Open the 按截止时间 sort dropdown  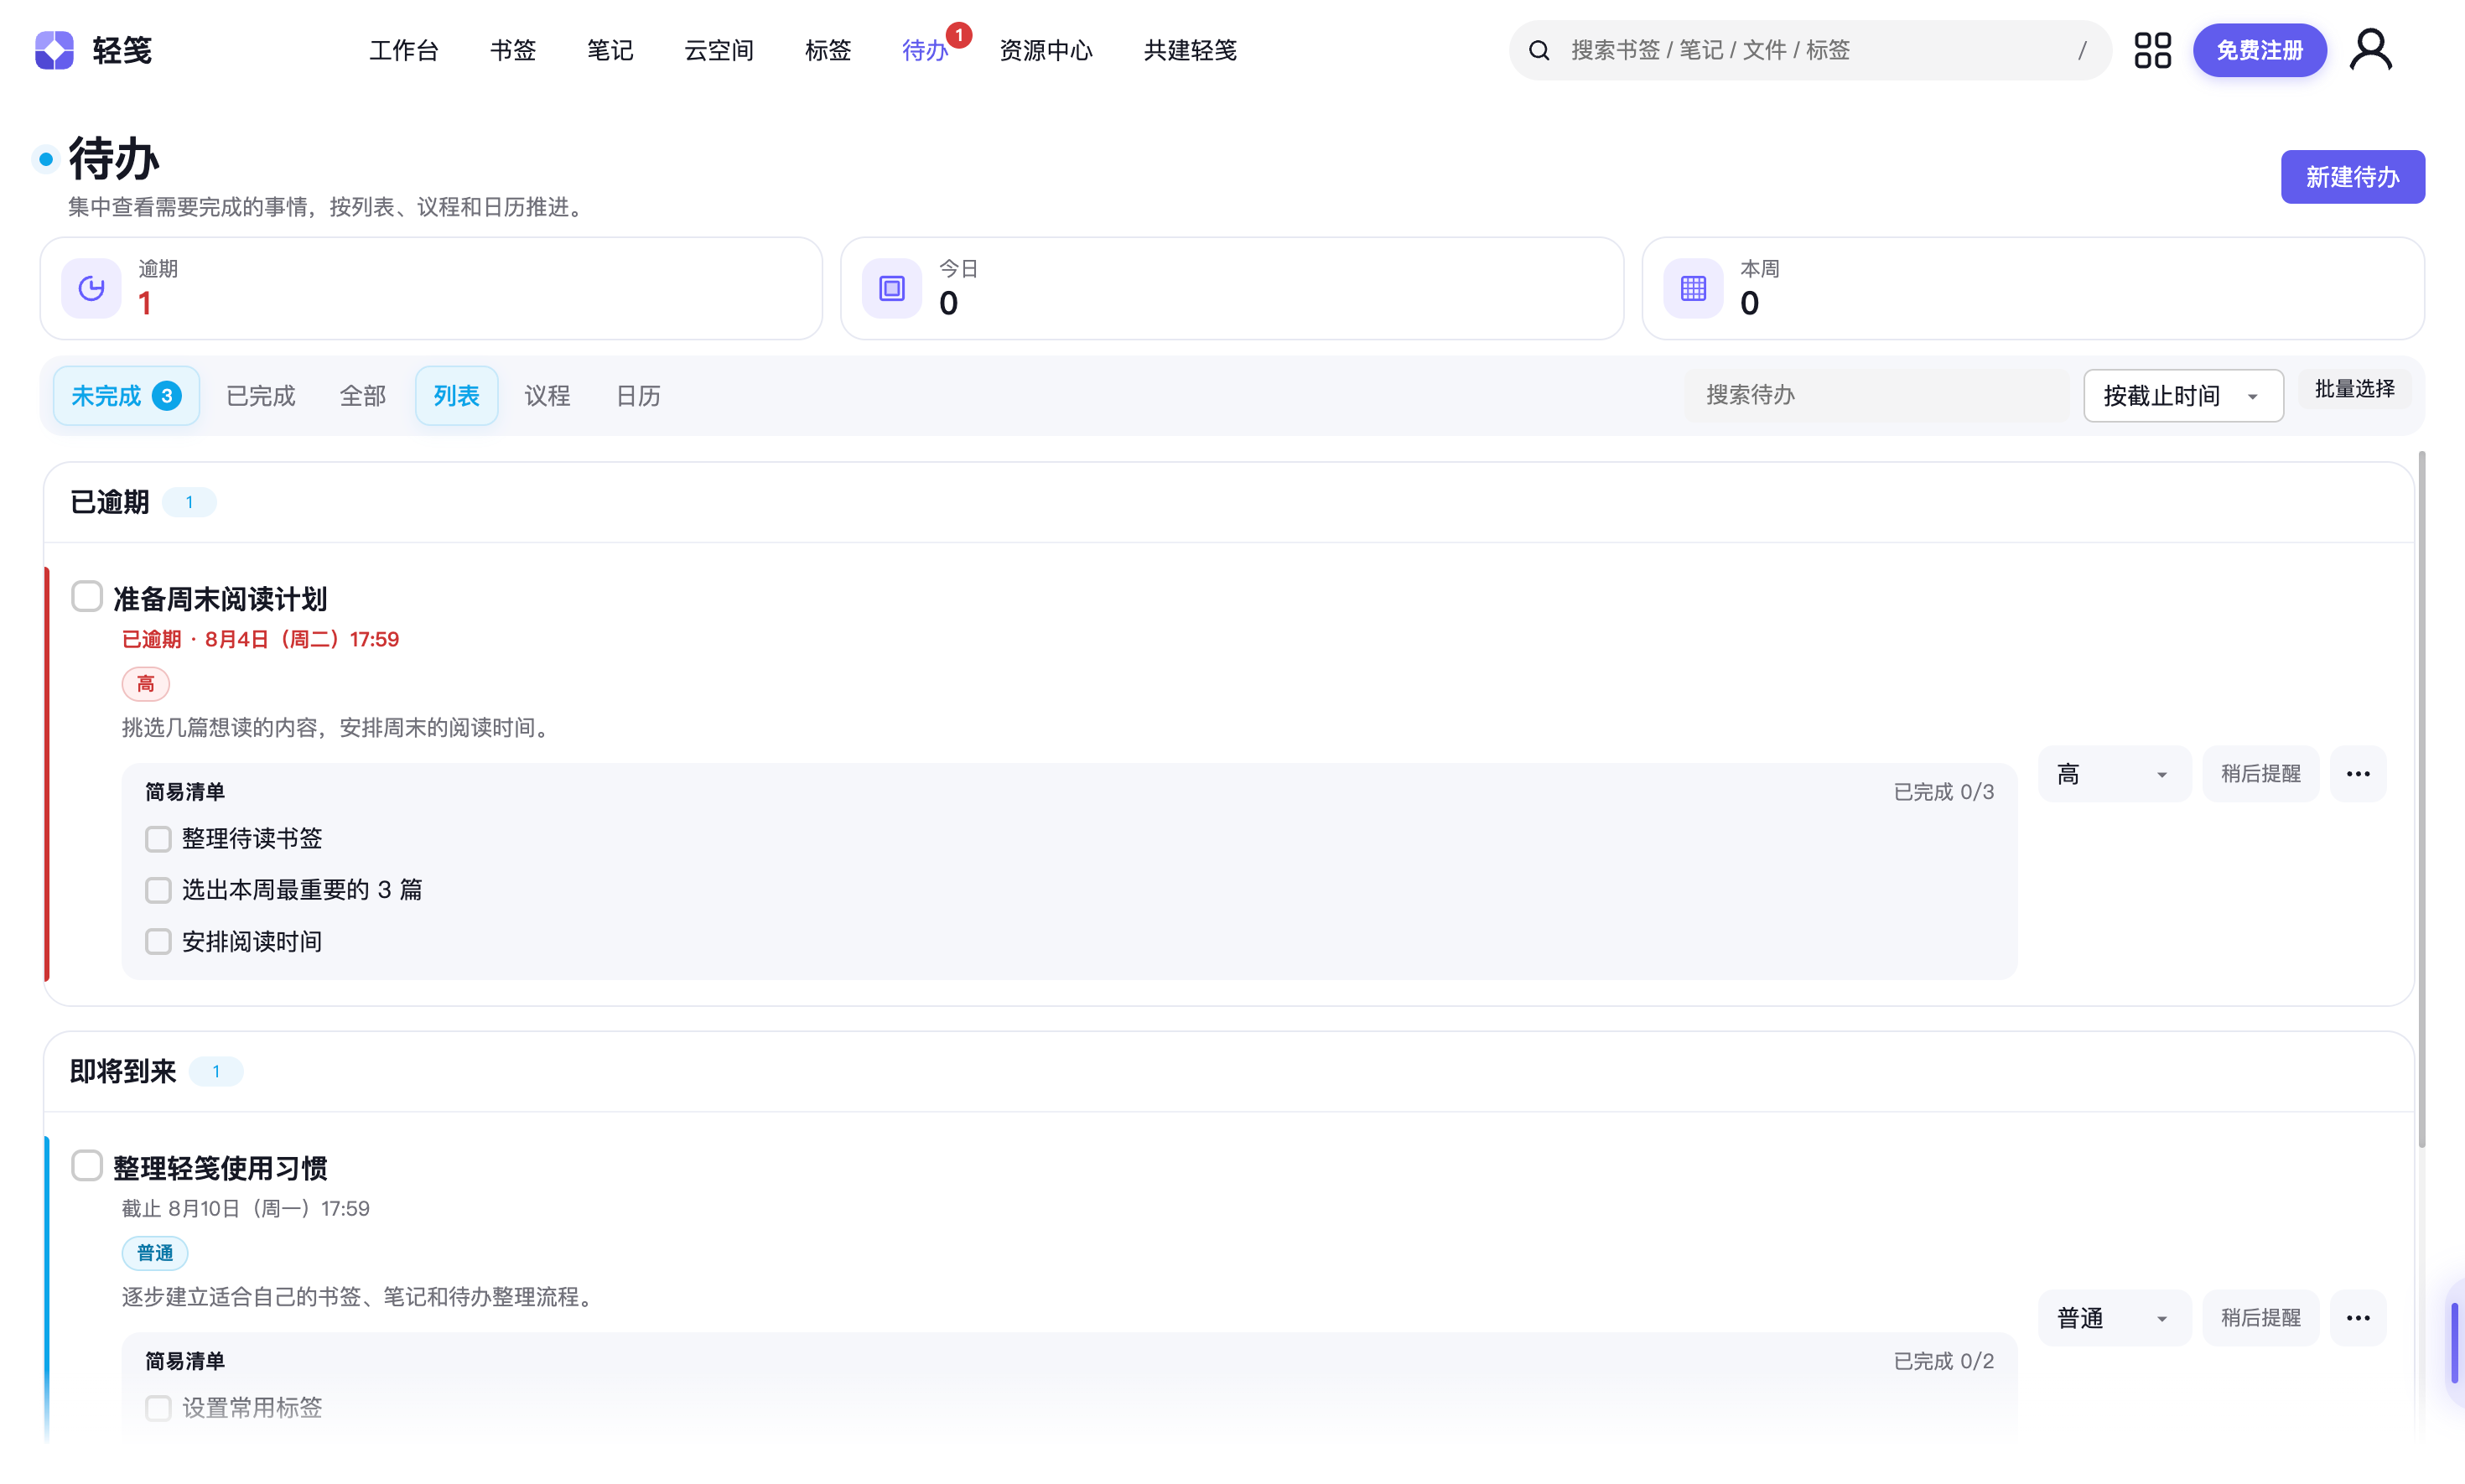pos(2183,396)
